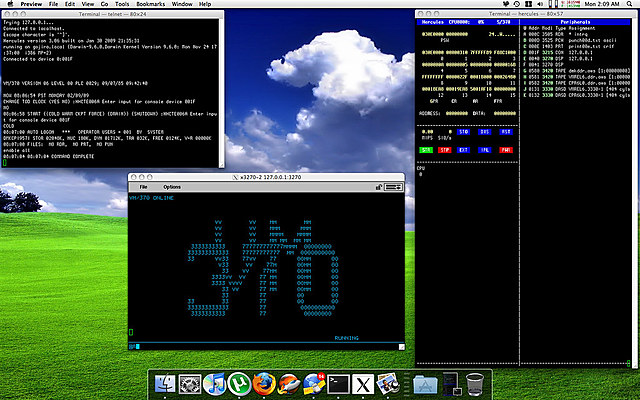This screenshot has width=640, height=400.
Task: Open Firefox browser in the dock
Action: (x=264, y=384)
